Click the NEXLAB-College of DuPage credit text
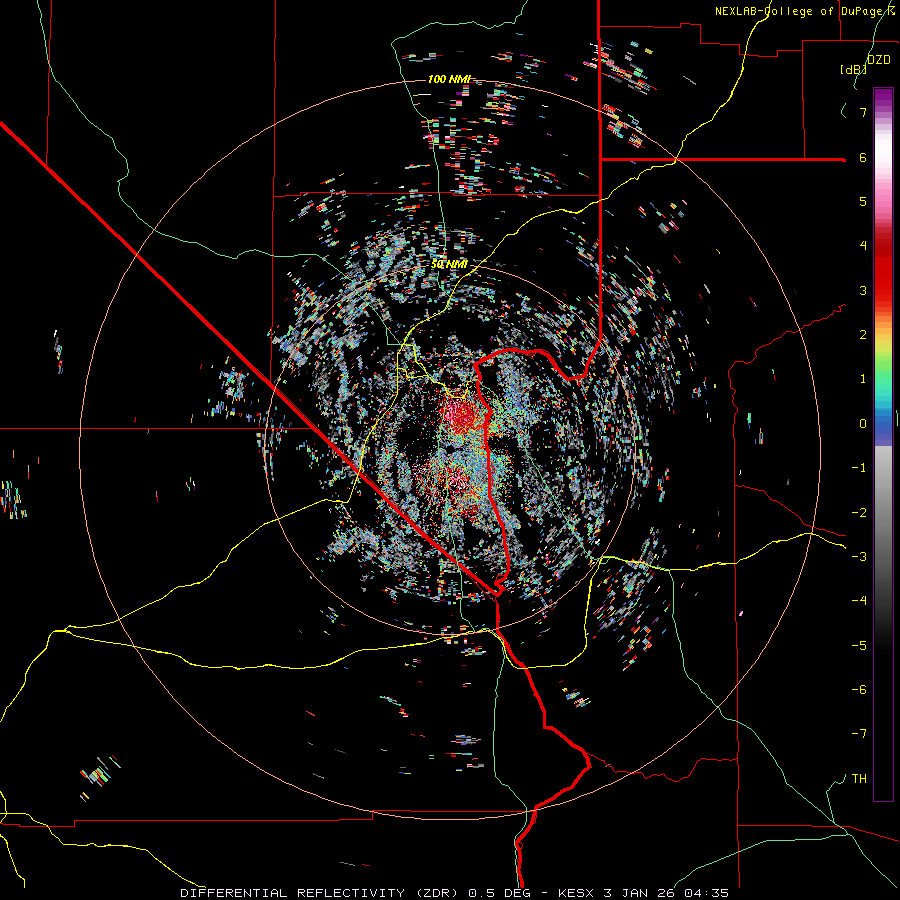 point(804,11)
